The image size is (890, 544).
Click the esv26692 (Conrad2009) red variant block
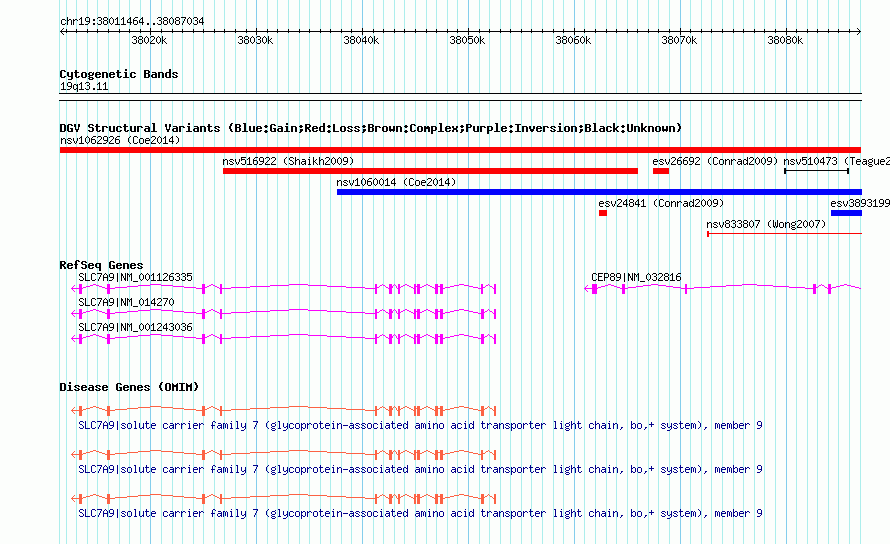tap(661, 171)
